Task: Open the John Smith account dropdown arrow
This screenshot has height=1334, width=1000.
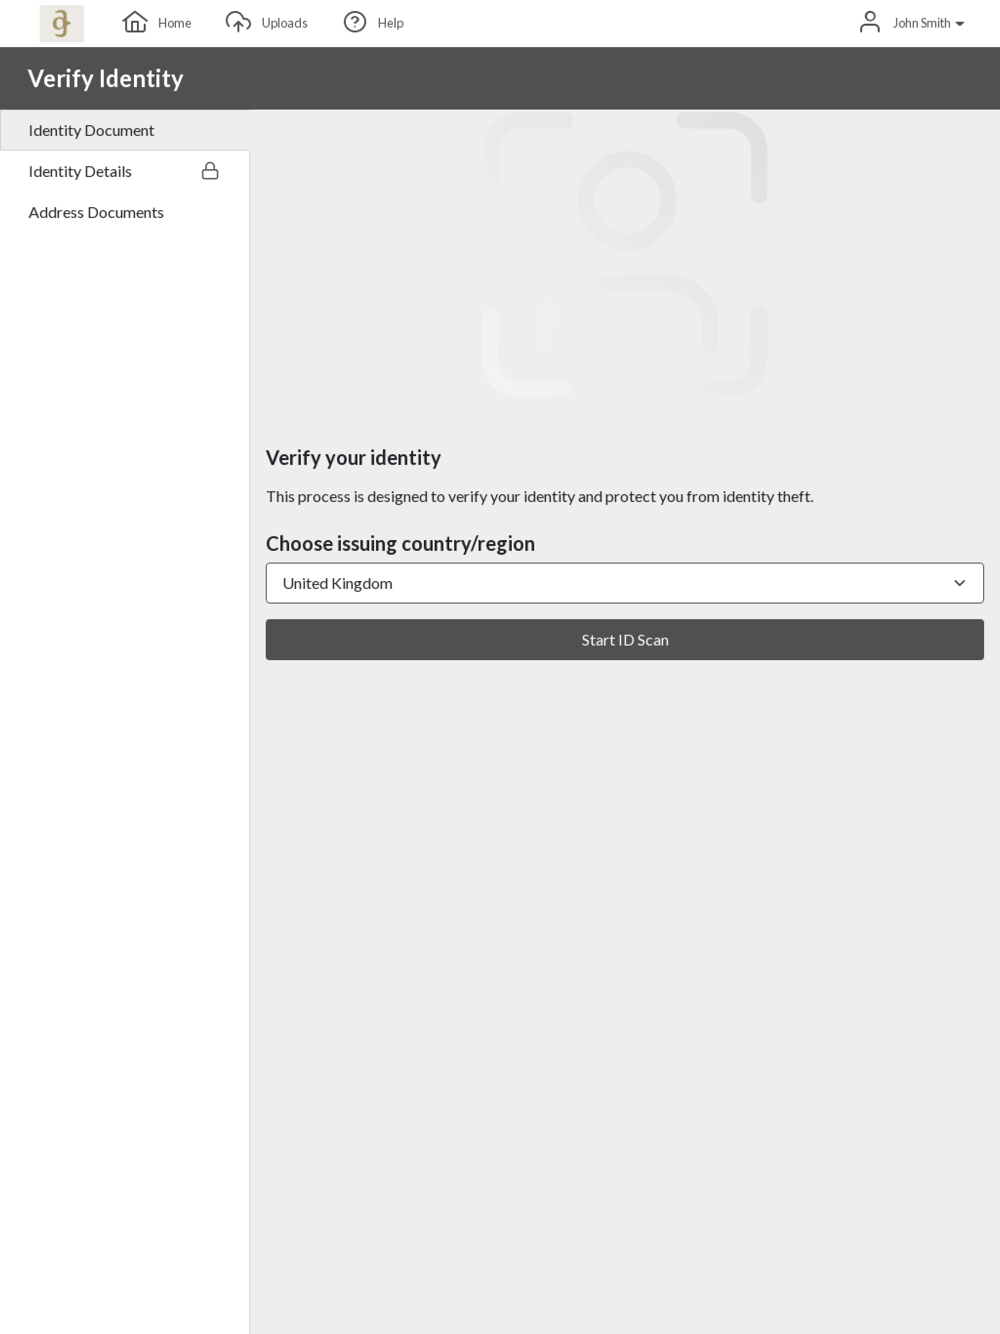Action: pos(960,24)
